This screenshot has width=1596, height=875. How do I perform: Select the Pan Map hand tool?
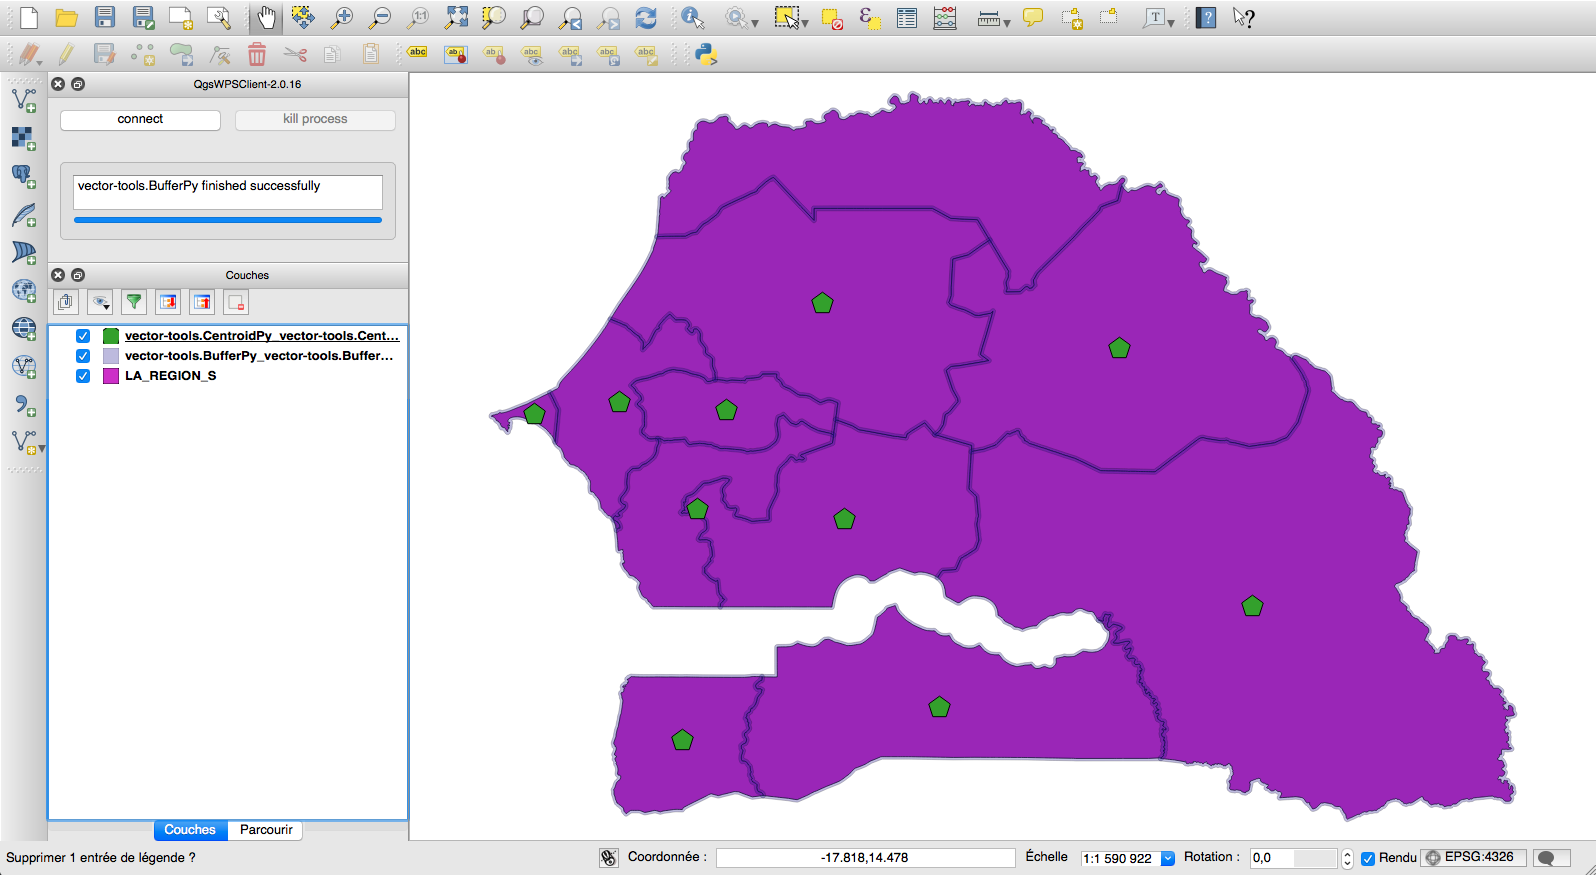[266, 17]
